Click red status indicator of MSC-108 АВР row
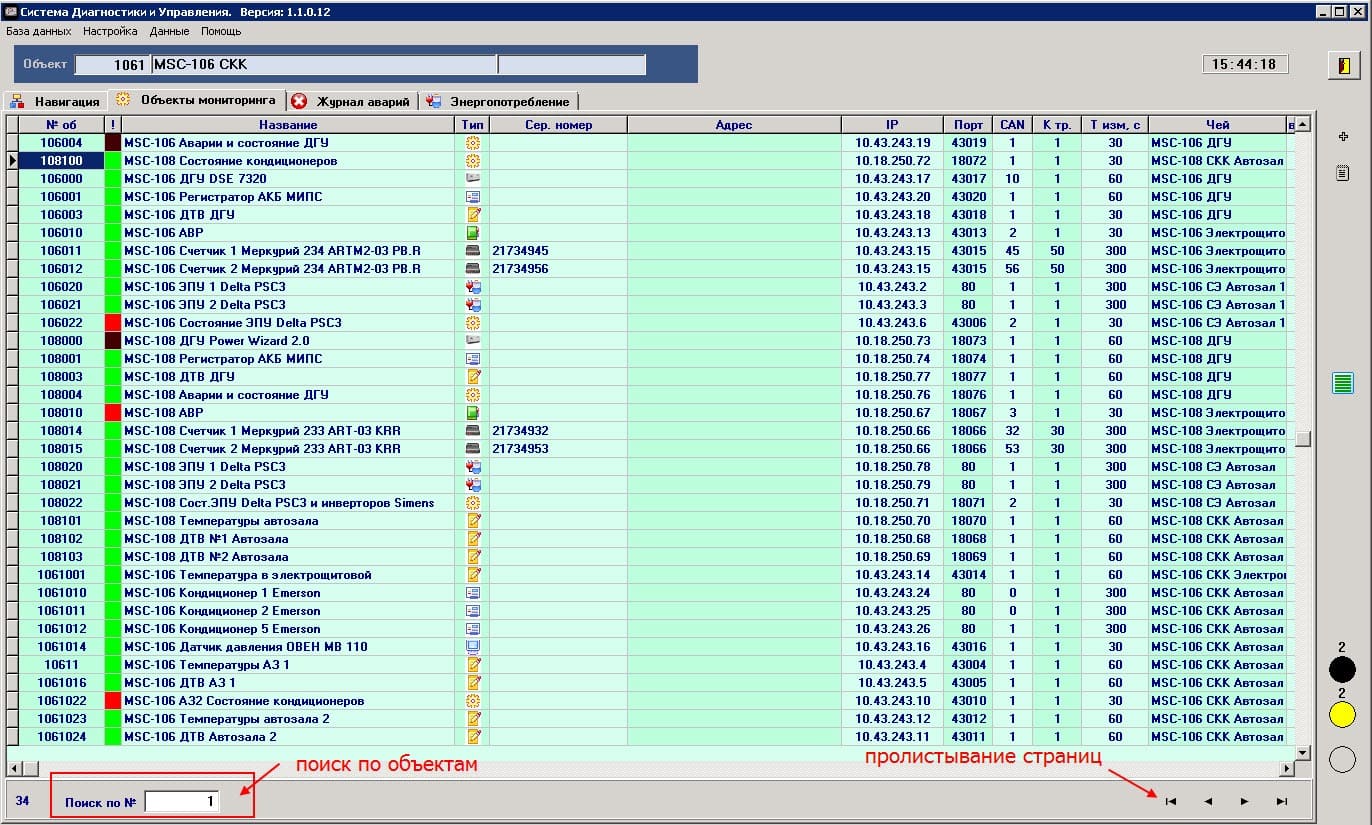Screen dimensions: 1372x825 (113, 413)
